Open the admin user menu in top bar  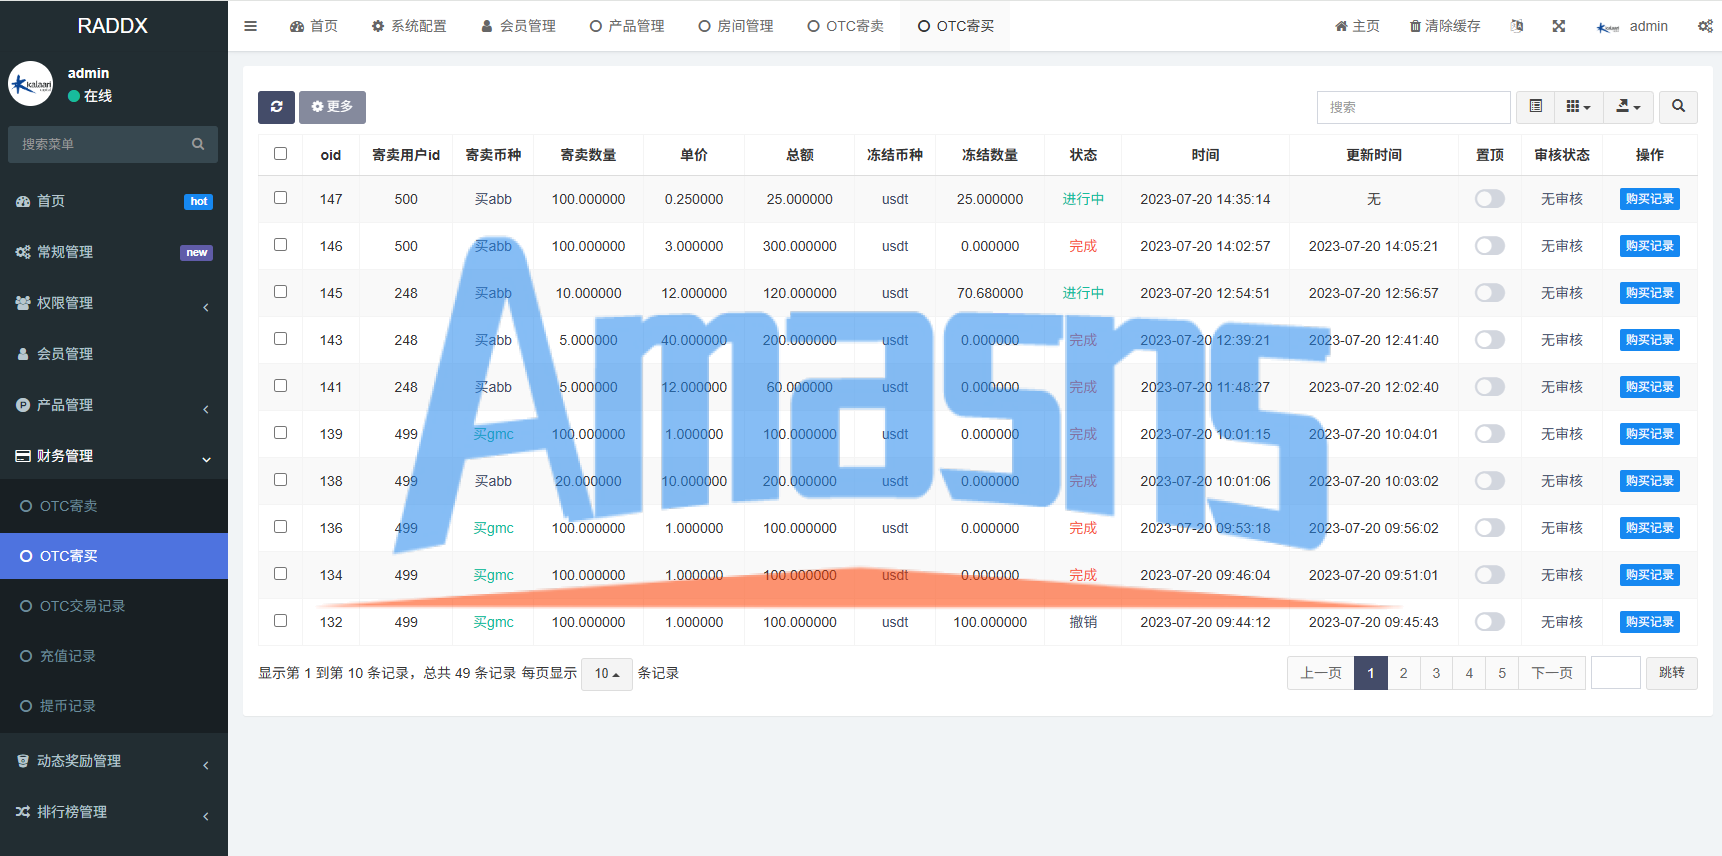1633,26
